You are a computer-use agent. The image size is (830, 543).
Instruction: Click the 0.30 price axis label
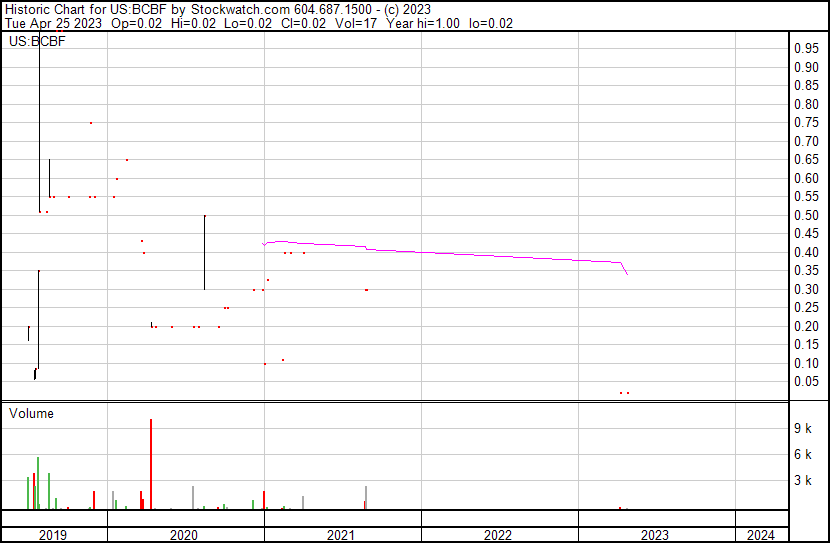click(806, 289)
